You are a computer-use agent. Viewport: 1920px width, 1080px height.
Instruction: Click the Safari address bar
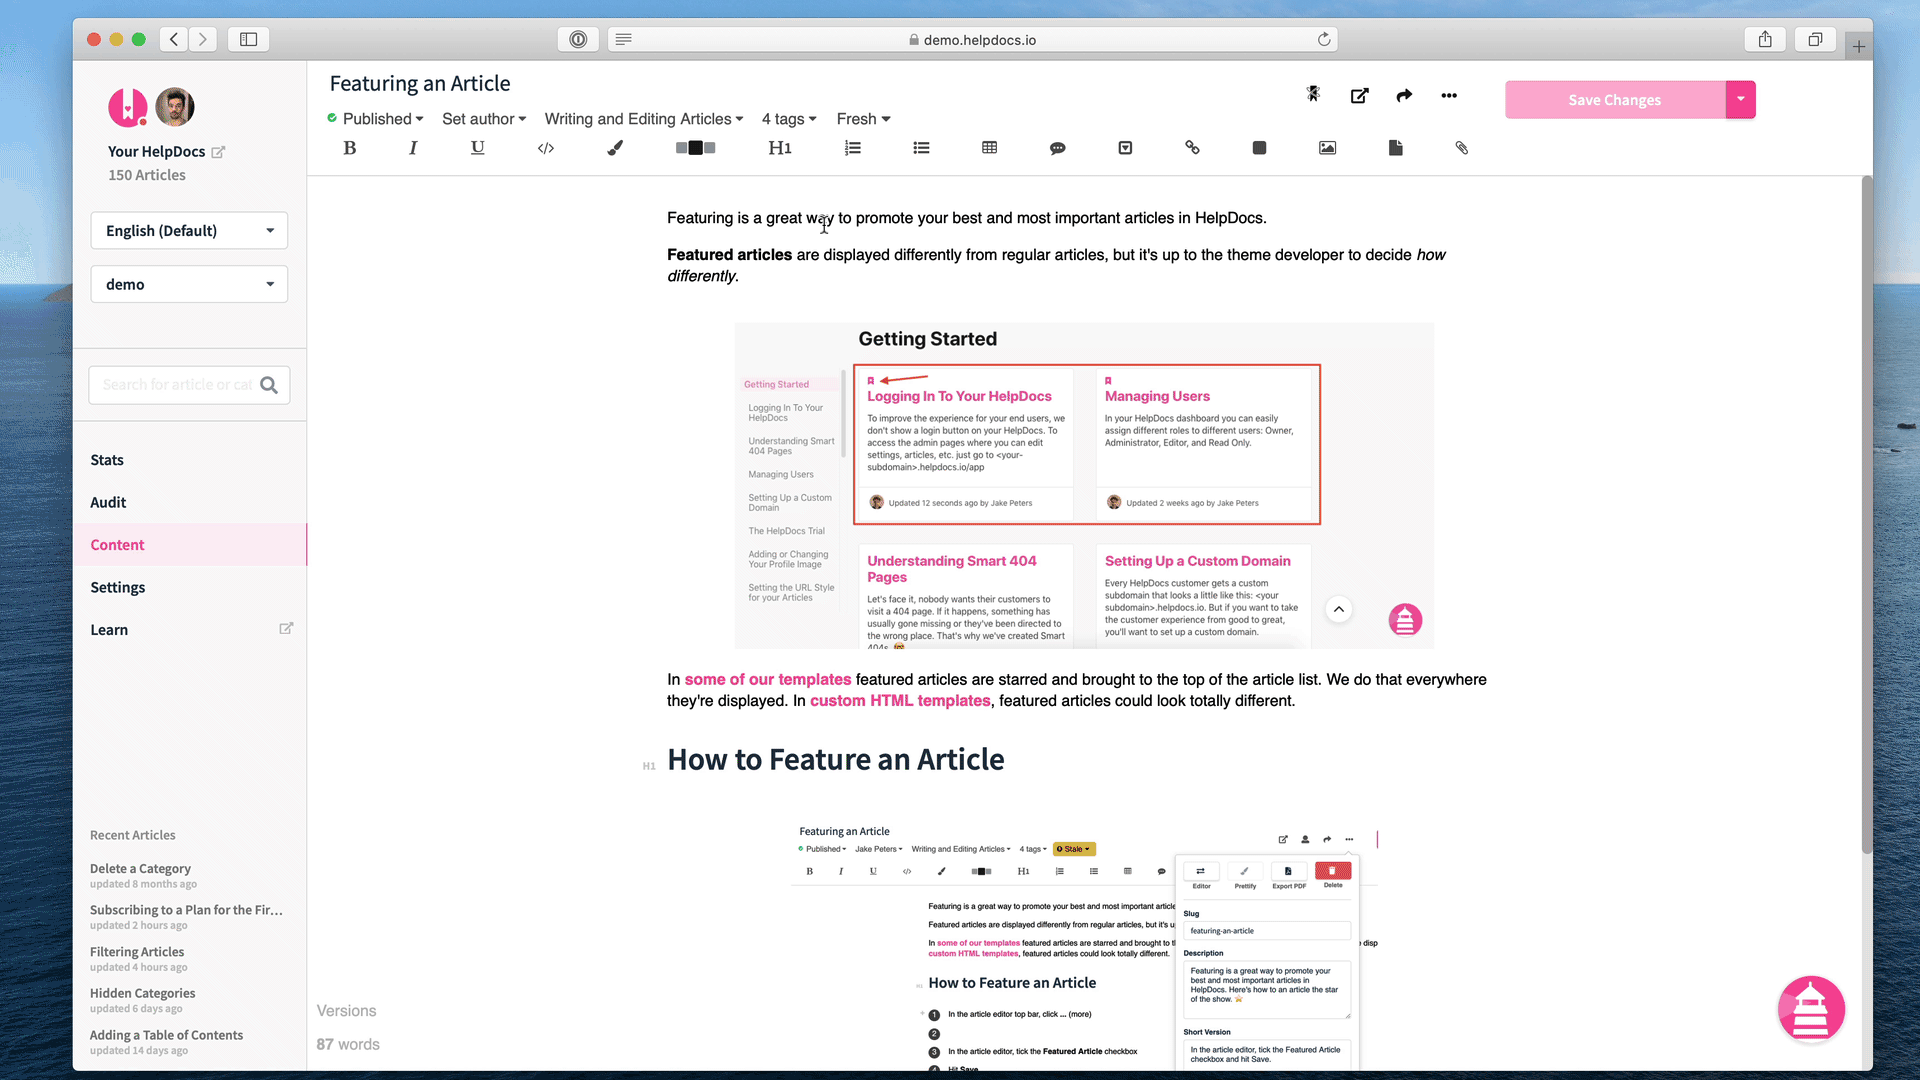(x=972, y=40)
